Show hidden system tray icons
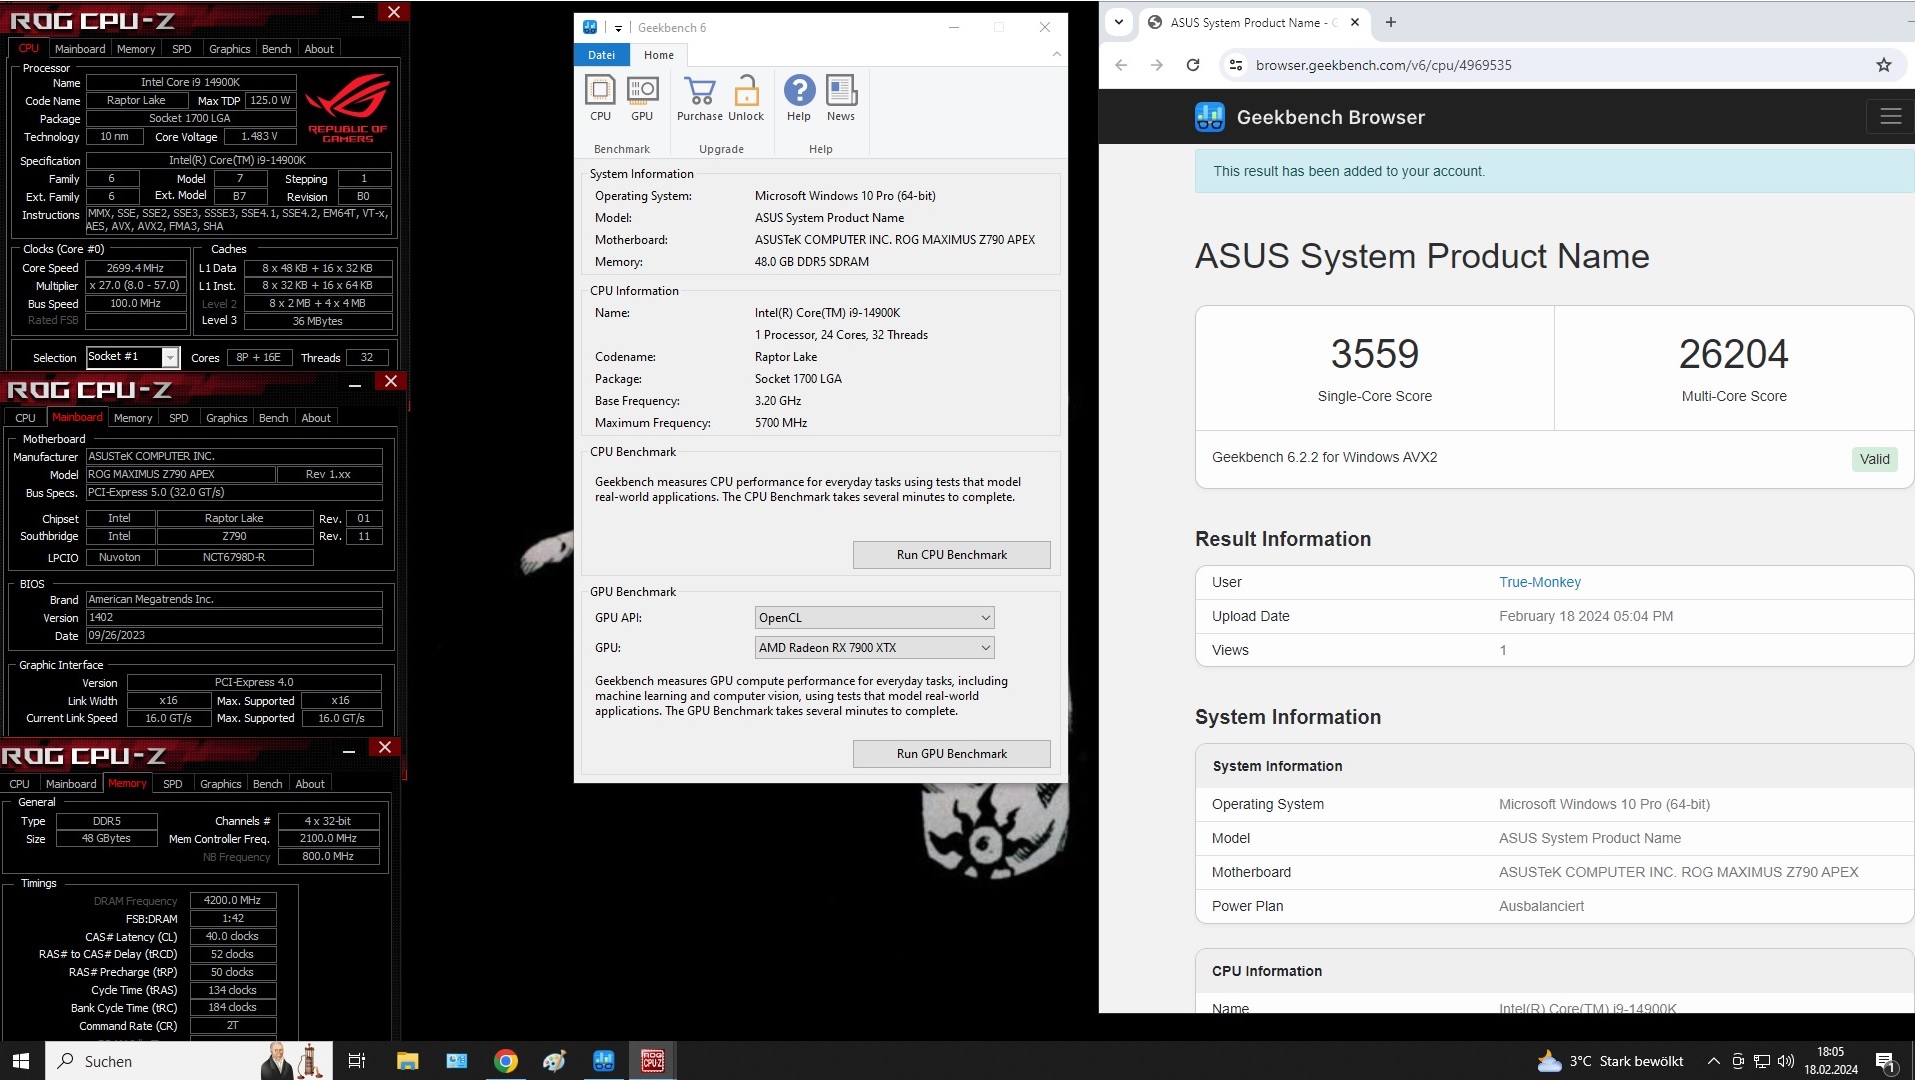The height and width of the screenshot is (1080, 1915). [x=1713, y=1061]
